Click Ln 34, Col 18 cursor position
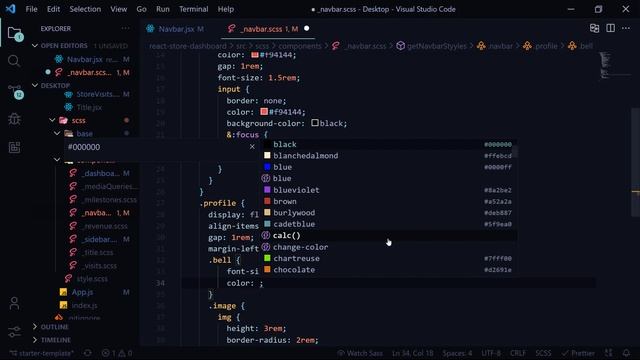The image size is (640, 360). 413,353
